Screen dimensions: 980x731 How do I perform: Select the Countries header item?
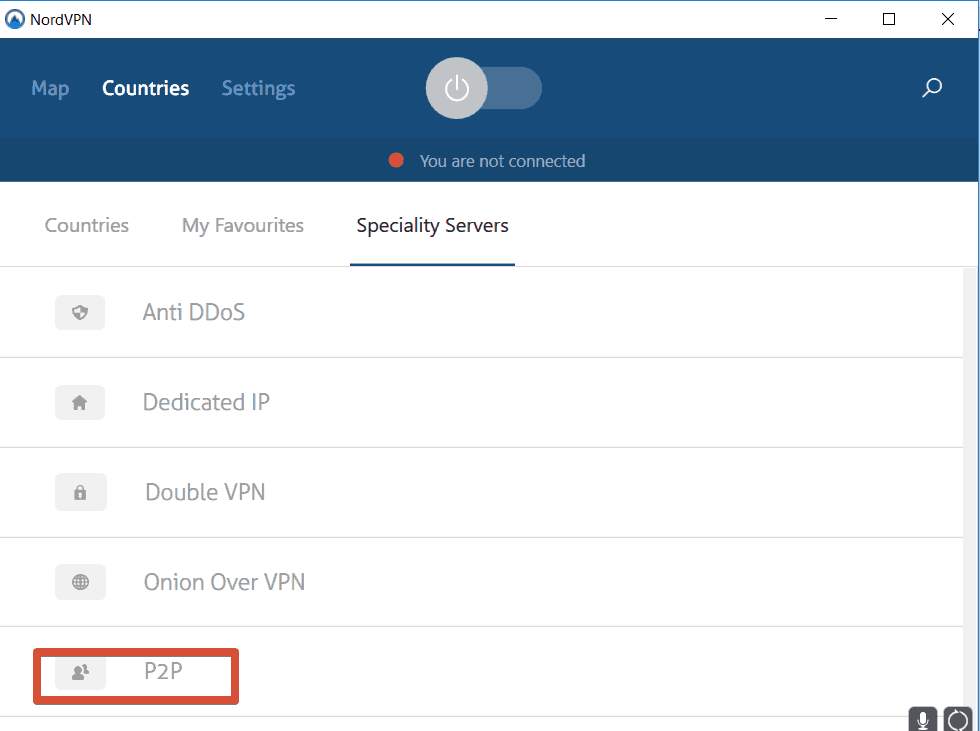click(x=146, y=88)
